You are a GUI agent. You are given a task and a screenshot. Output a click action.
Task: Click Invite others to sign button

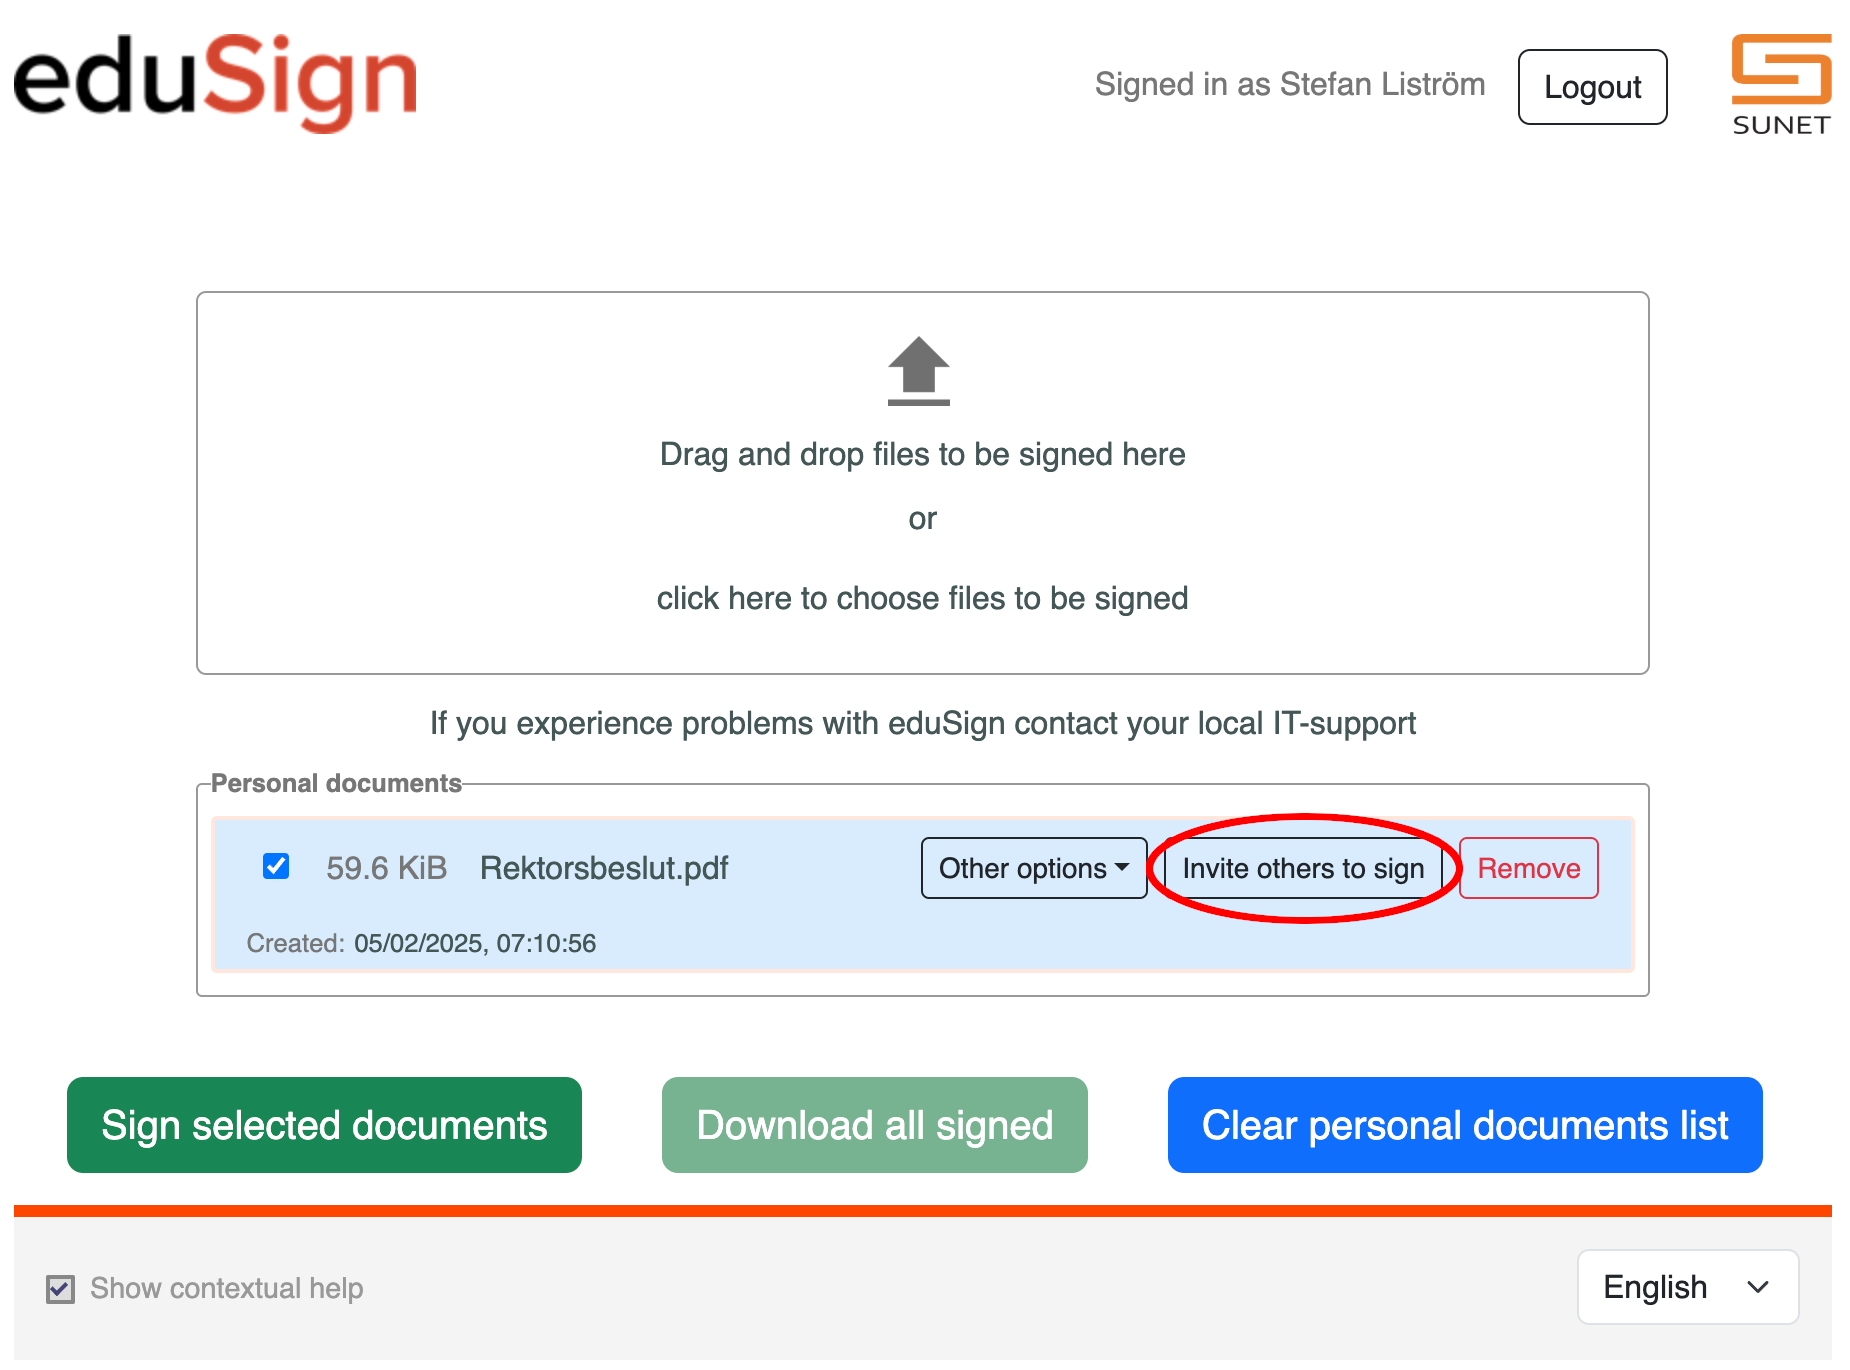pos(1303,868)
